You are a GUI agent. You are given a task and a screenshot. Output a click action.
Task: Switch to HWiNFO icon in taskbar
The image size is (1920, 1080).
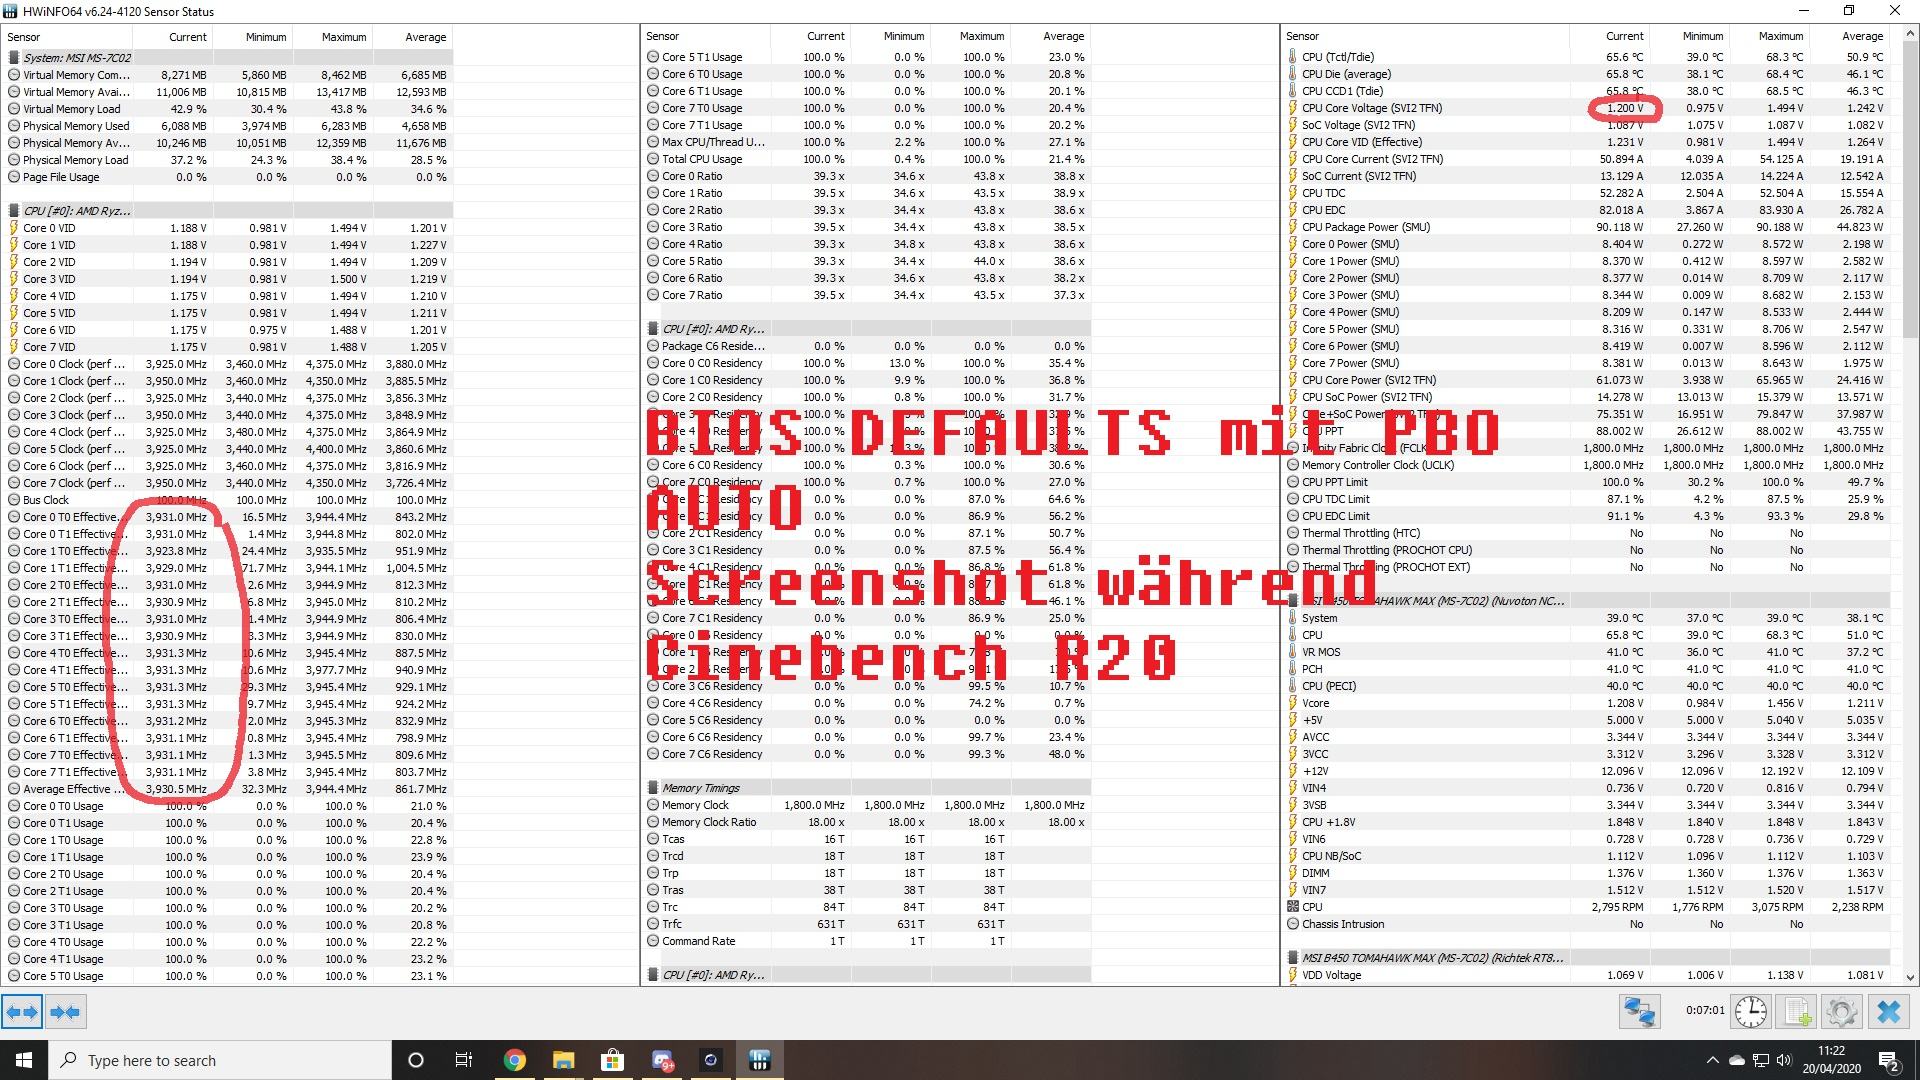(x=760, y=1060)
